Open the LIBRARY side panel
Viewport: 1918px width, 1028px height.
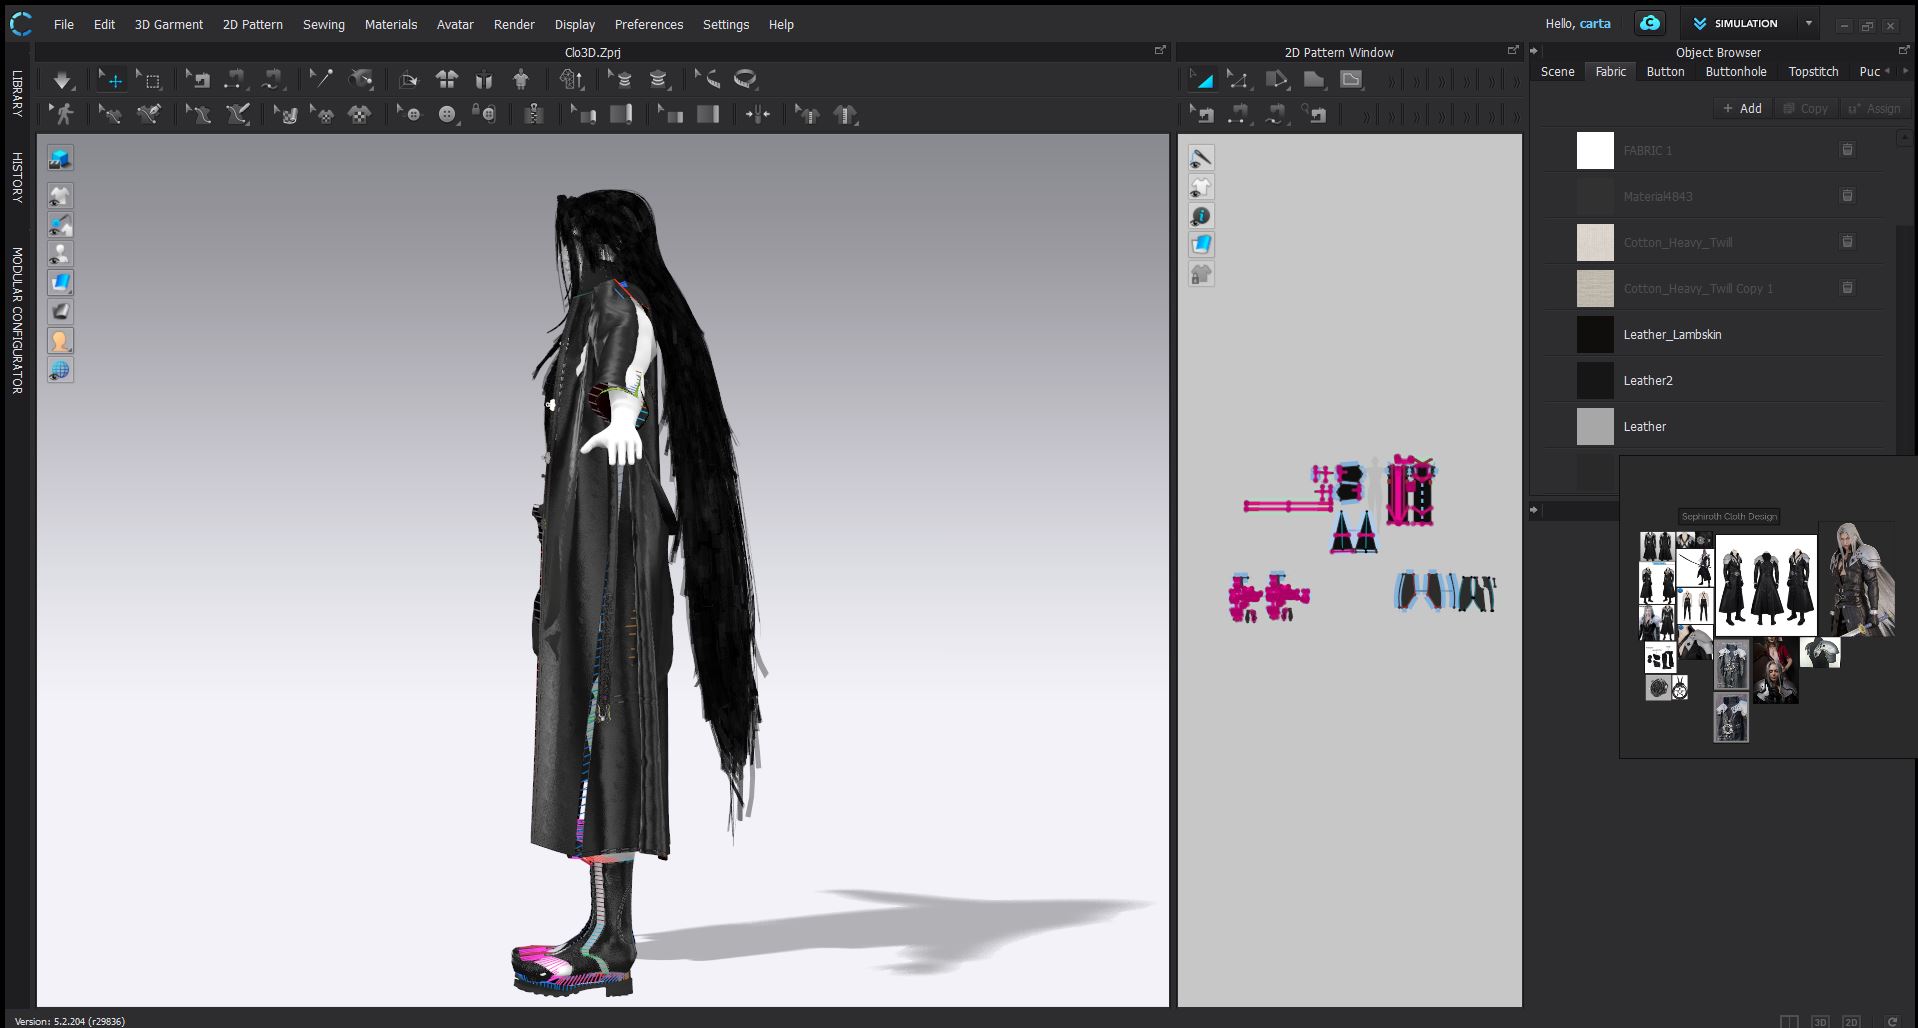coord(17,93)
